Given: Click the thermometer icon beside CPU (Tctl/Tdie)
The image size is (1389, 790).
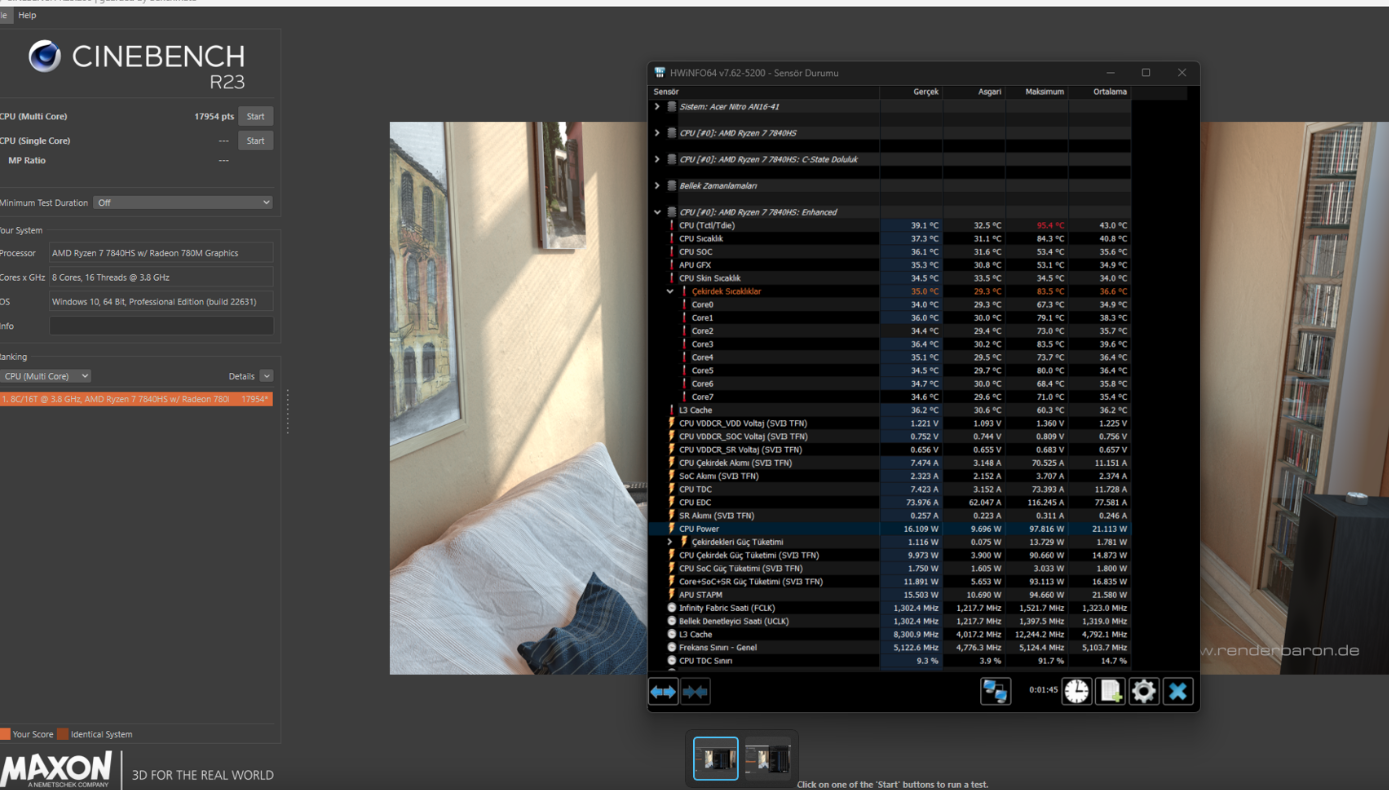Looking at the screenshot, I should (x=672, y=226).
